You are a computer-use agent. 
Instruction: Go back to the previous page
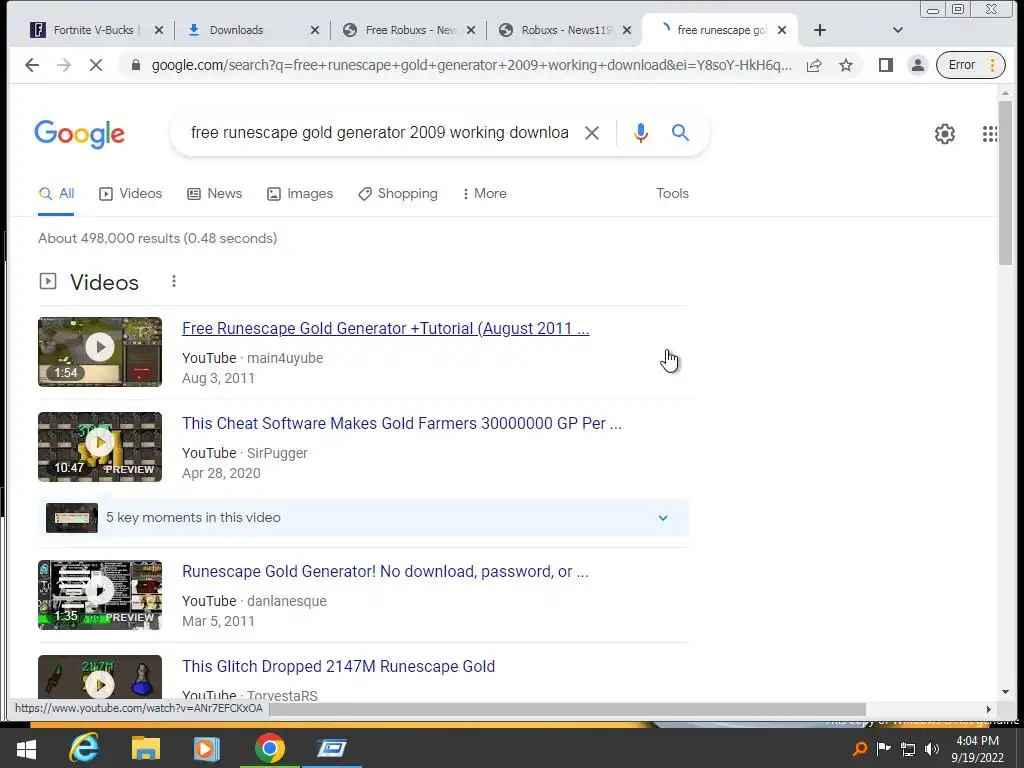point(31,65)
